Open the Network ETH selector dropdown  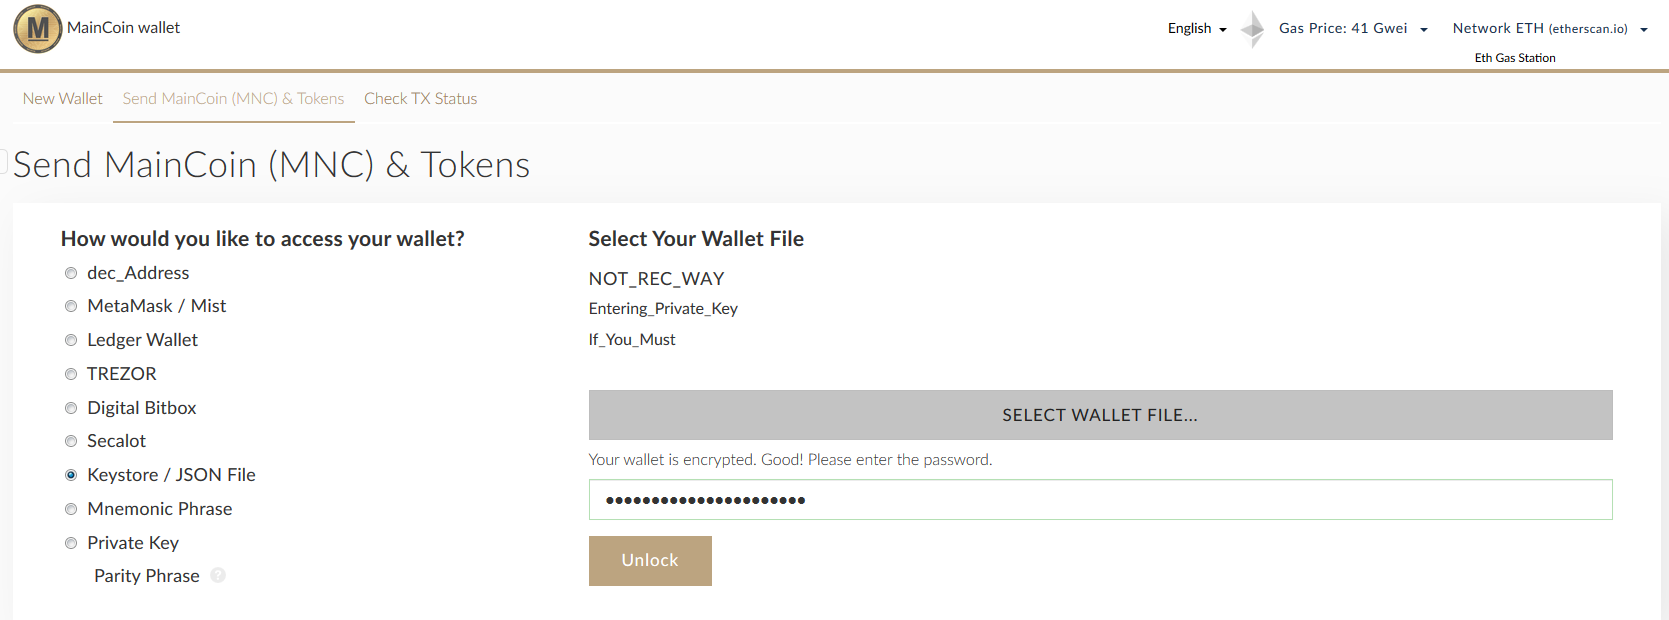[1549, 29]
